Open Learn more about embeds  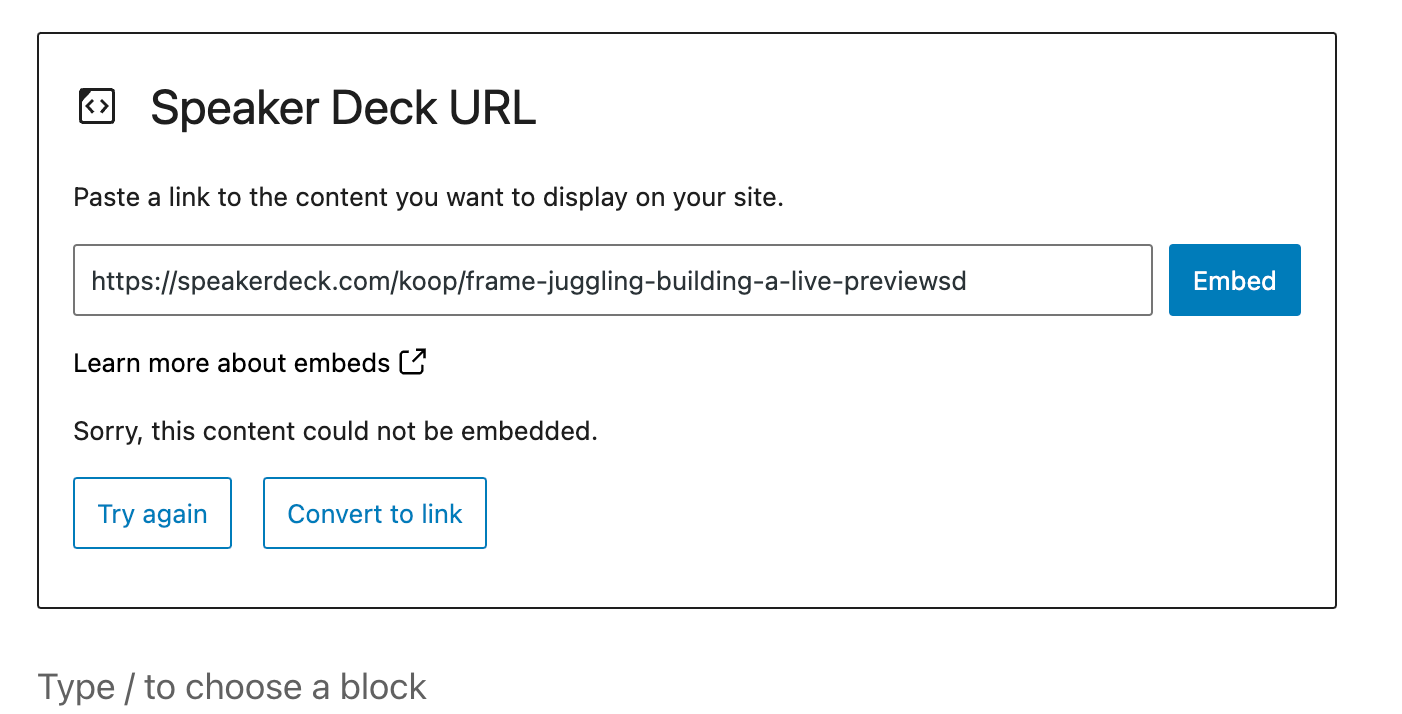[230, 362]
